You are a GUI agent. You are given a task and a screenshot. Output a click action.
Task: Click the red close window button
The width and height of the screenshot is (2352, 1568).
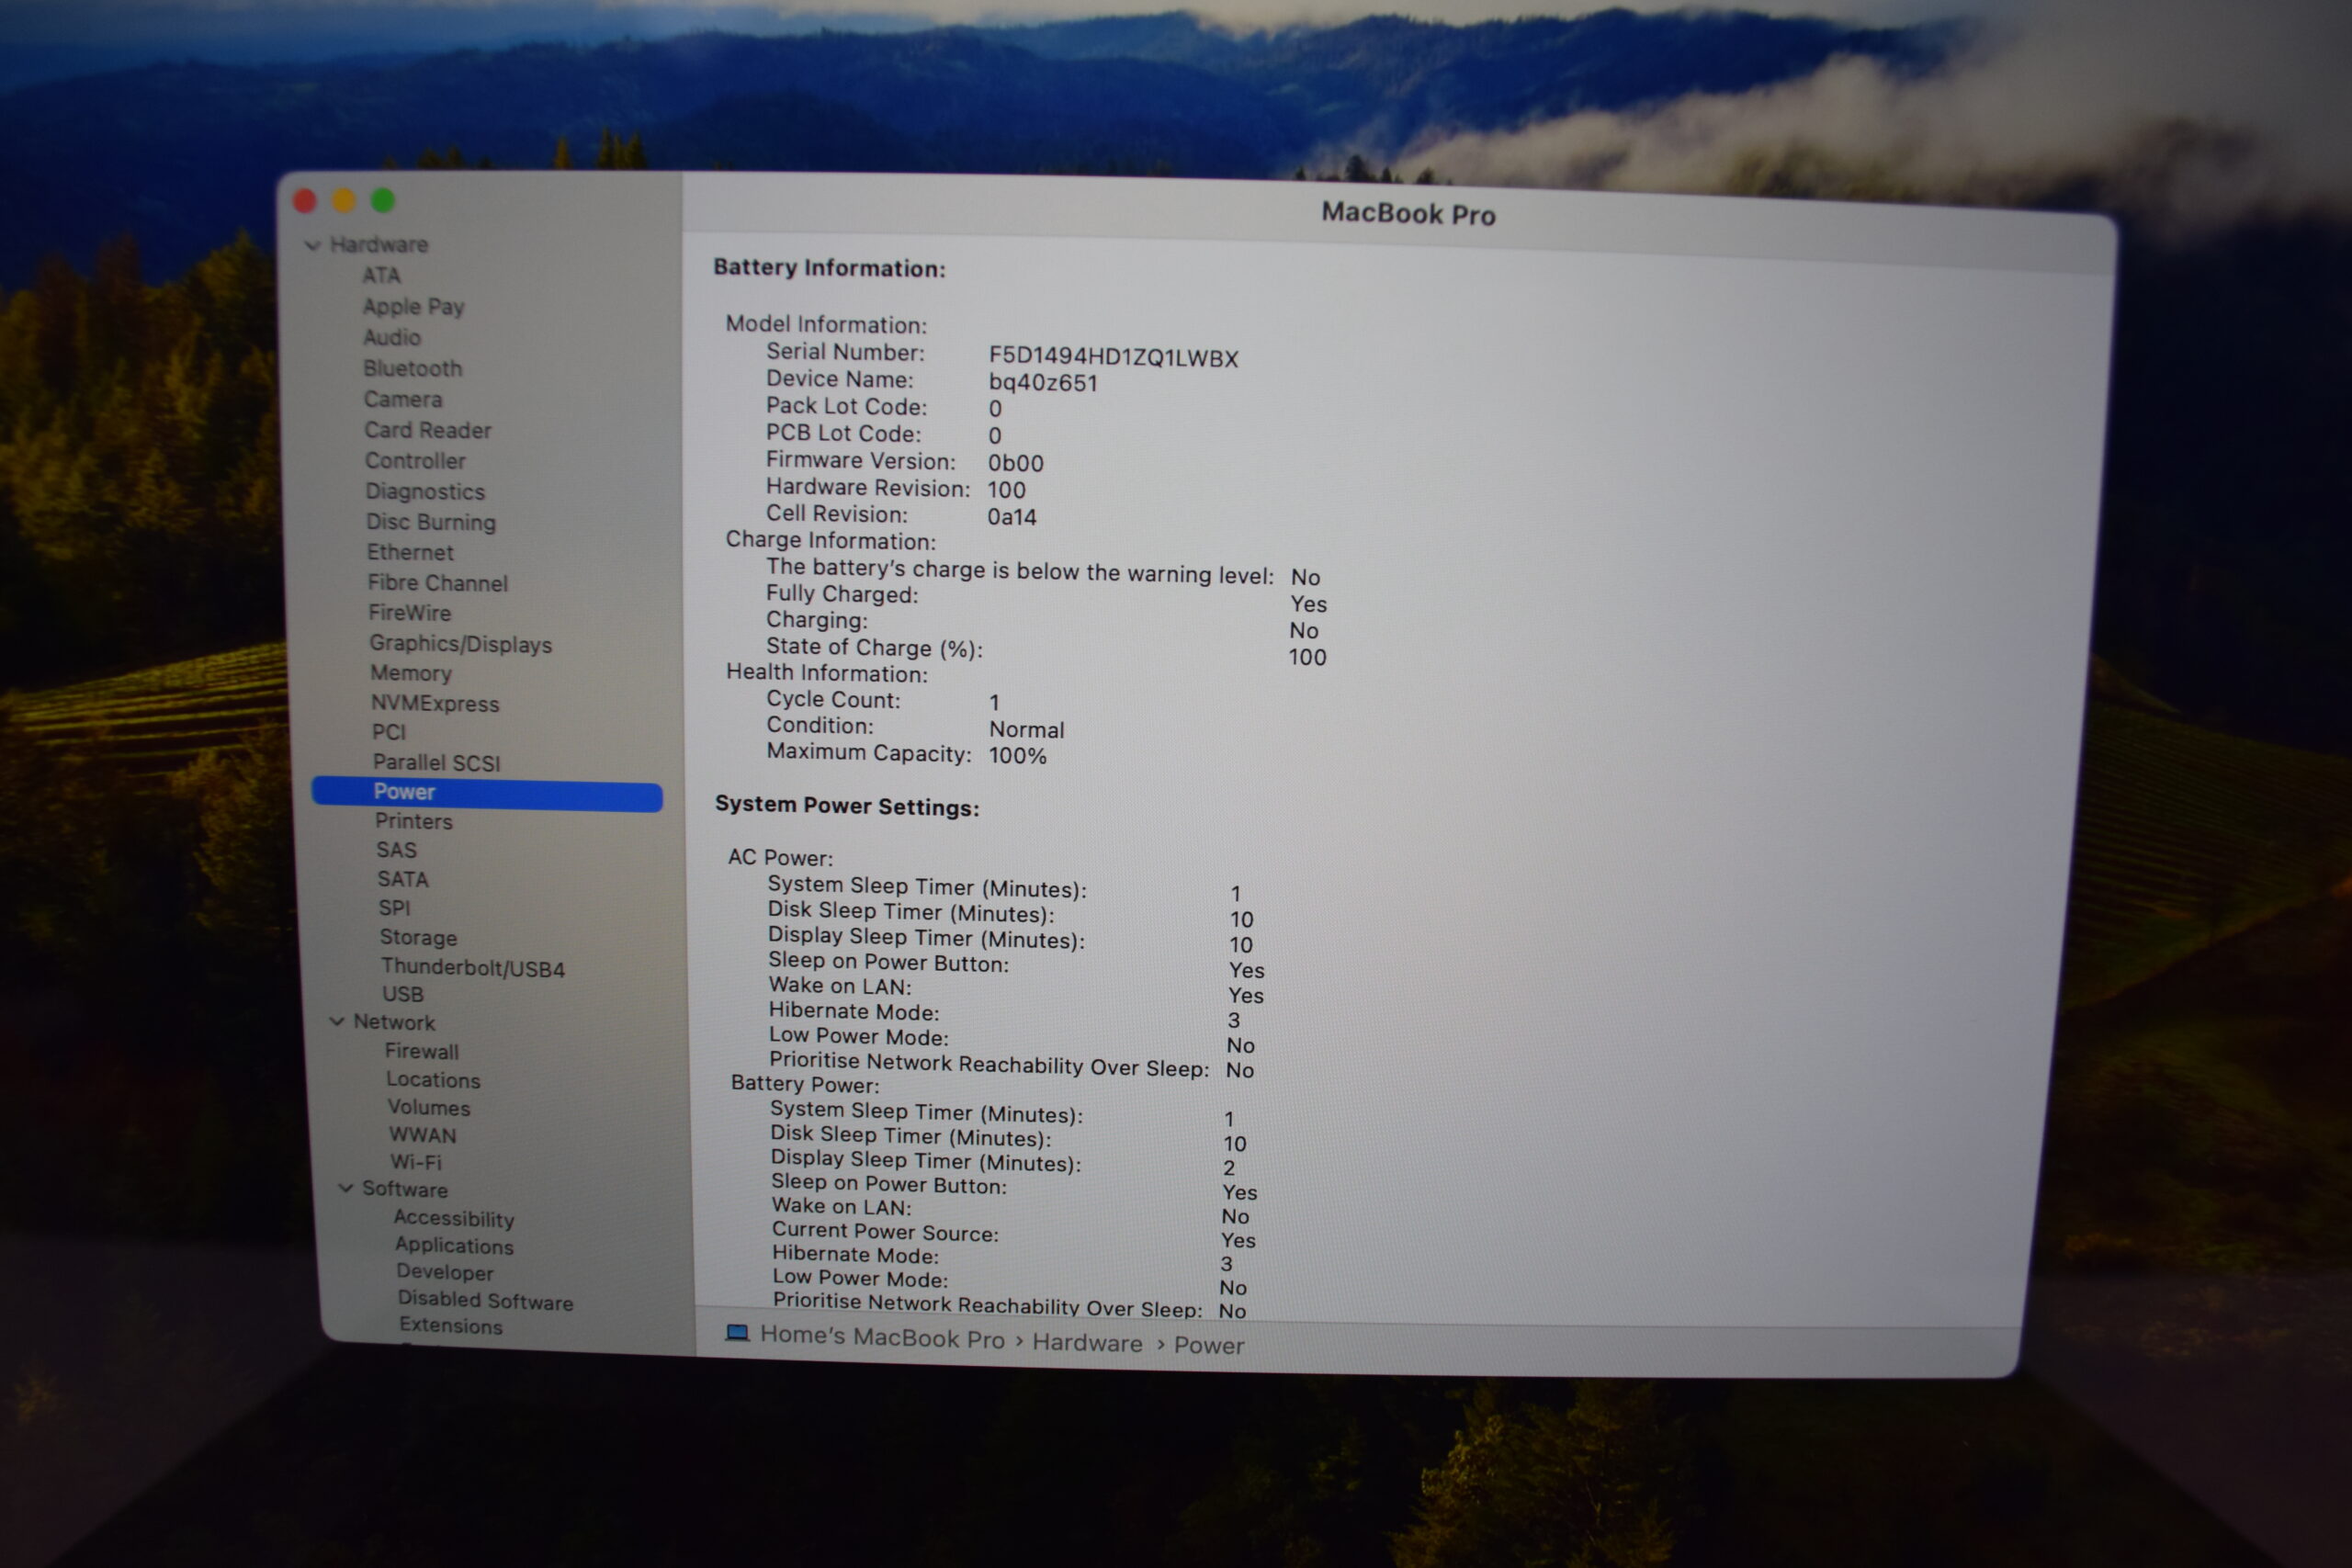(x=305, y=201)
